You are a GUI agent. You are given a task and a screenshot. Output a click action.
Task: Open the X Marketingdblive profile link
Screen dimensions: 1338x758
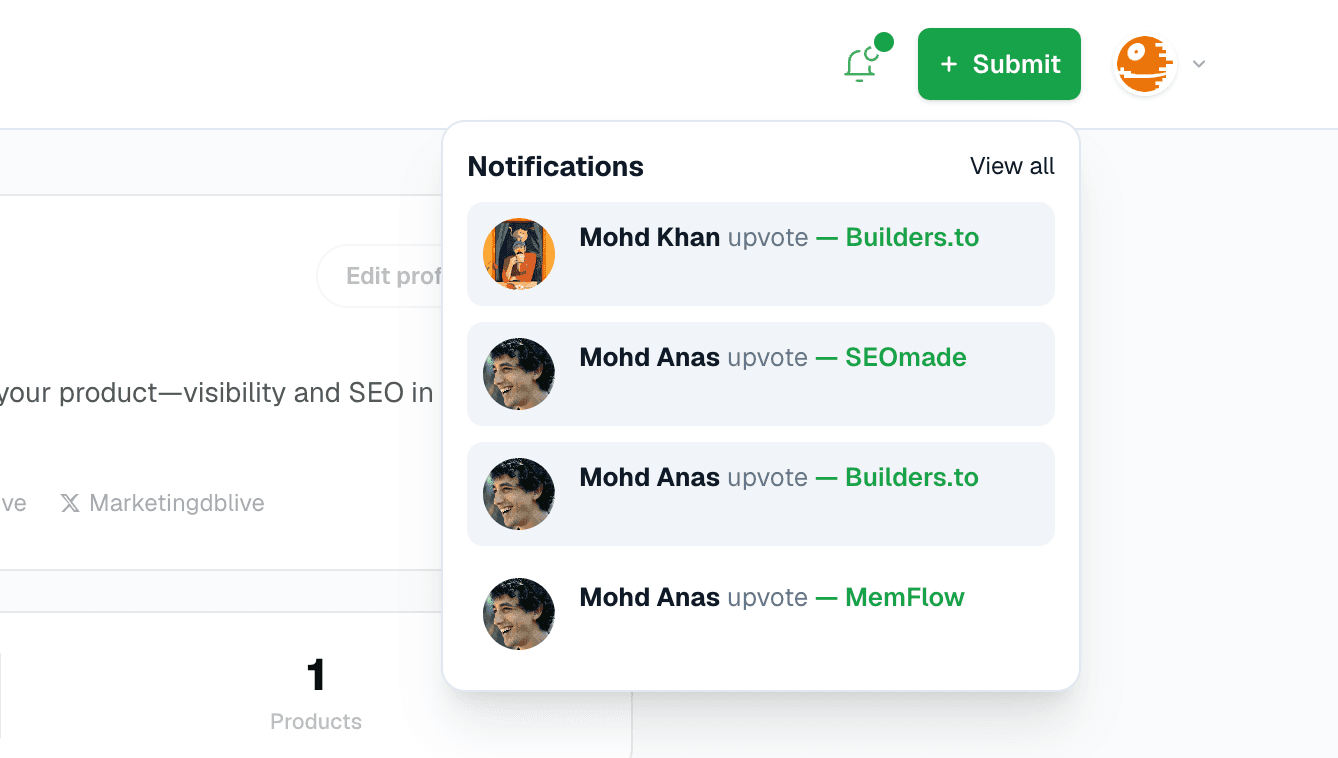click(x=162, y=503)
